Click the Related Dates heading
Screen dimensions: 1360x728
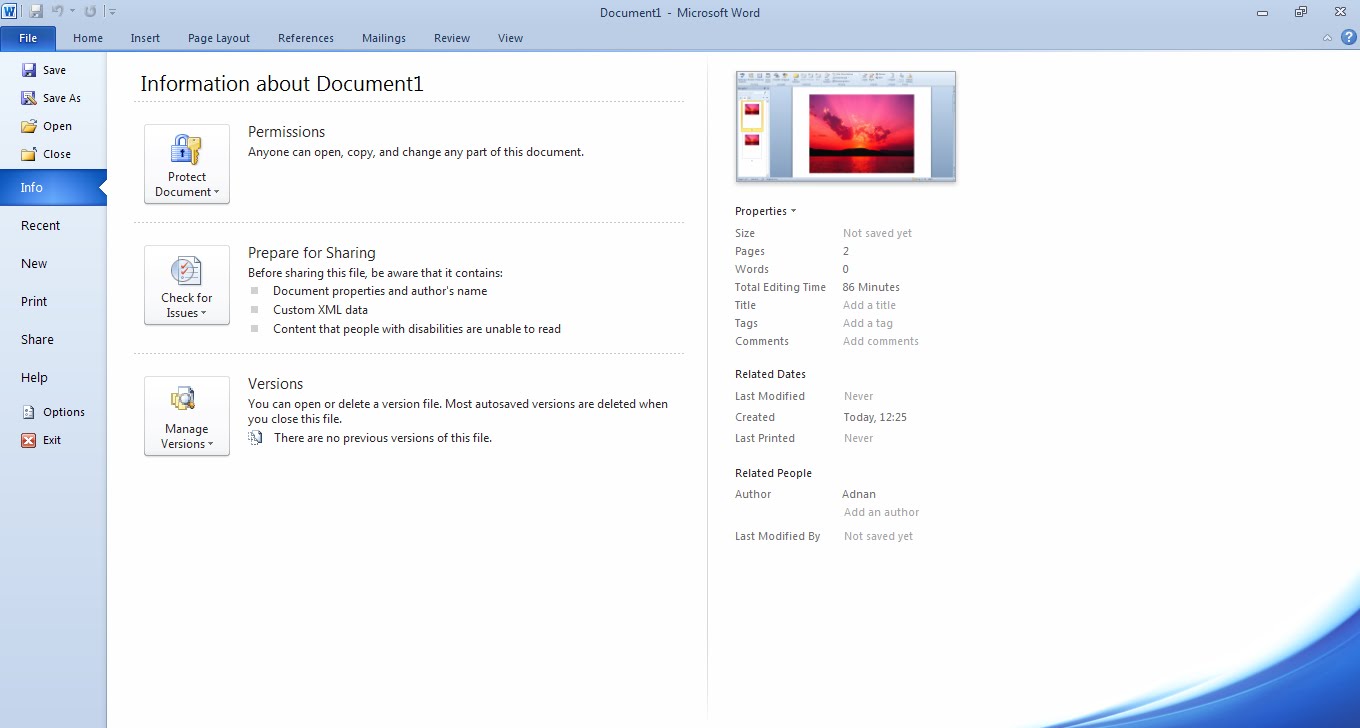pyautogui.click(x=770, y=374)
